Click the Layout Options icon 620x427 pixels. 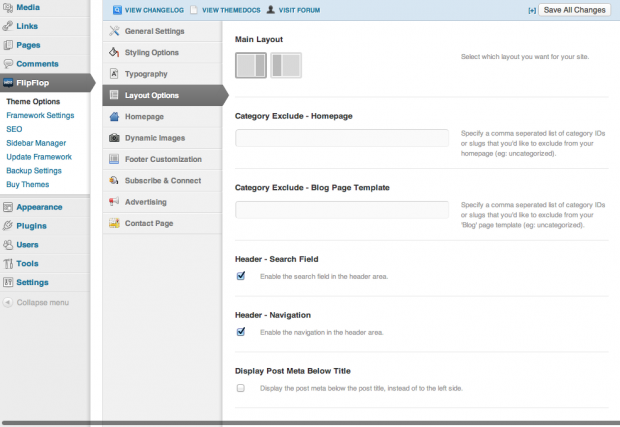pyautogui.click(x=114, y=95)
